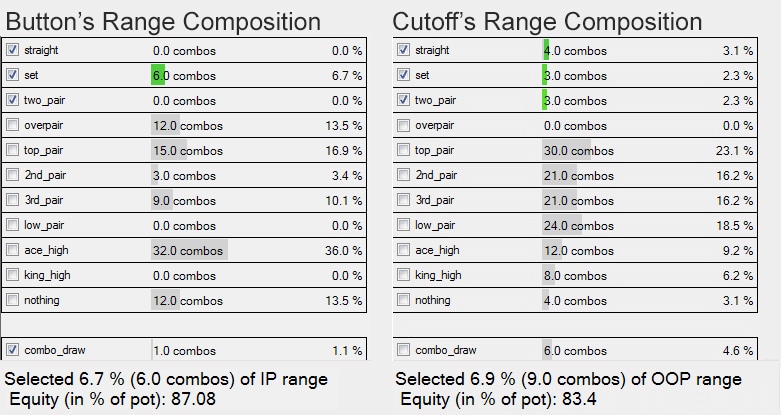Select ace_high checkbox in Button's range
The width and height of the screenshot is (781, 415).
[12, 250]
